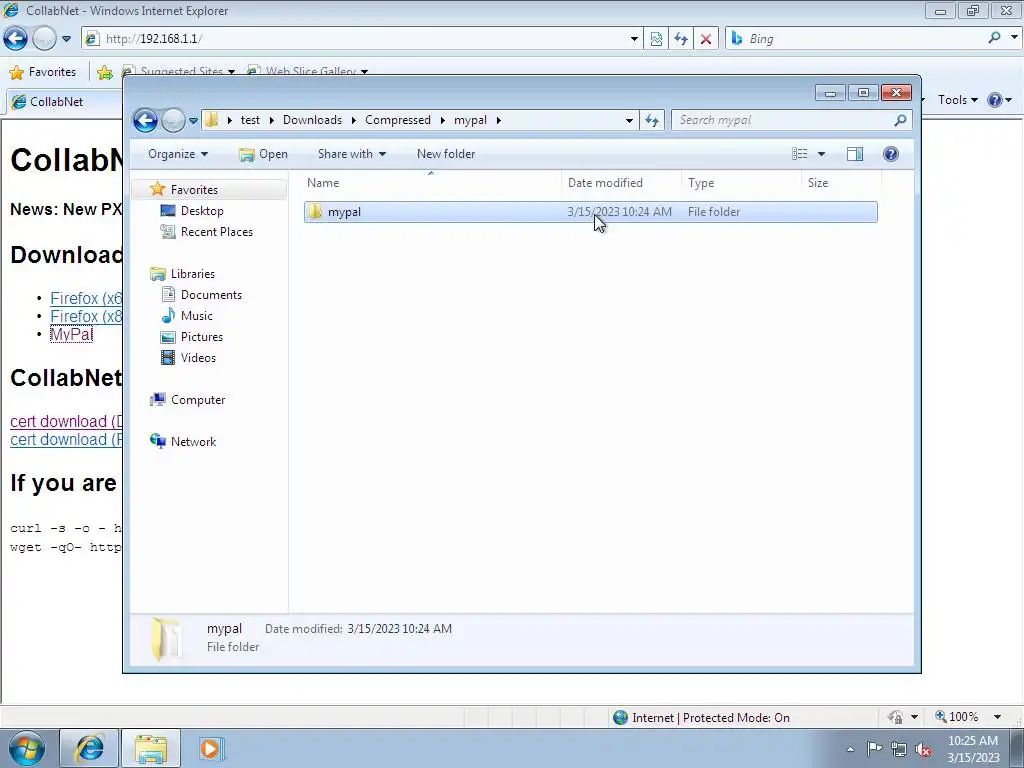Open the IE zoom level dropdown

(997, 717)
